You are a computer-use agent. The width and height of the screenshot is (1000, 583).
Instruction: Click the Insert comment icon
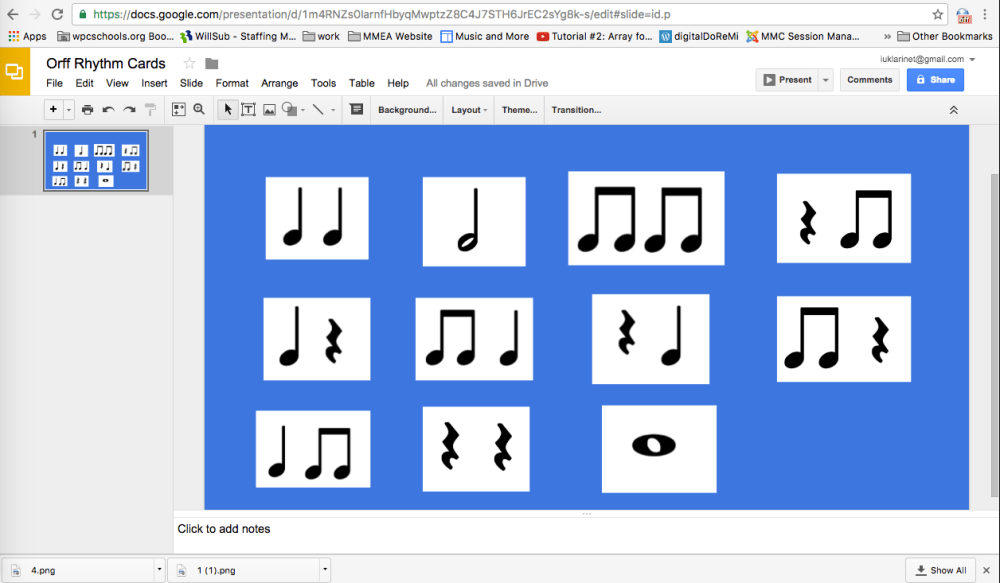356,110
